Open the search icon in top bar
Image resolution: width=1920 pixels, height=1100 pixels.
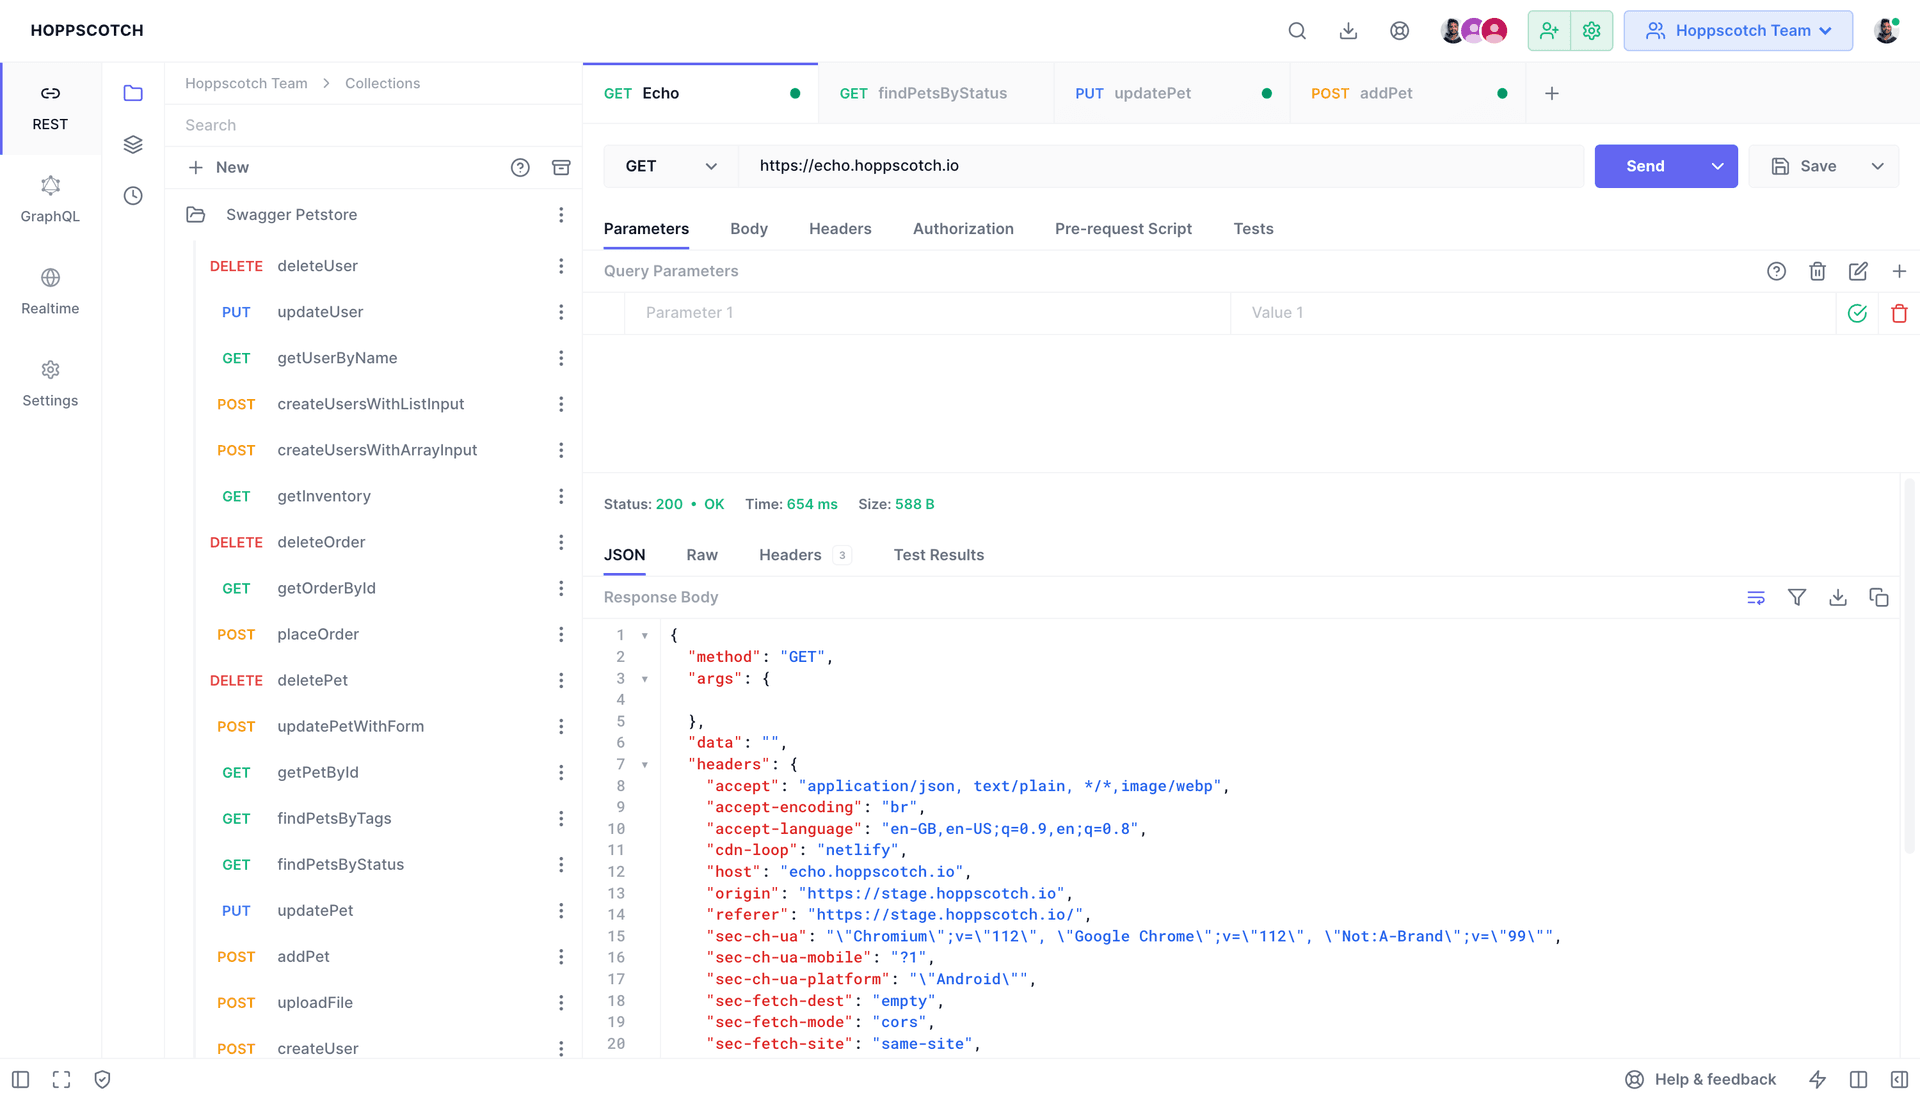(x=1297, y=31)
